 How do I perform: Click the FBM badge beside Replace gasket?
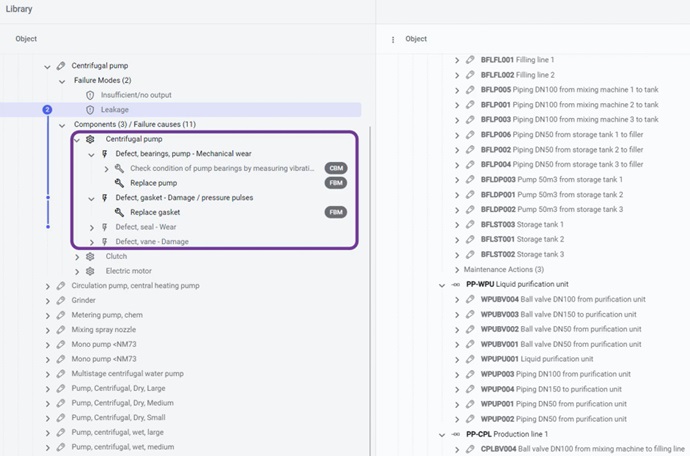[x=335, y=212]
